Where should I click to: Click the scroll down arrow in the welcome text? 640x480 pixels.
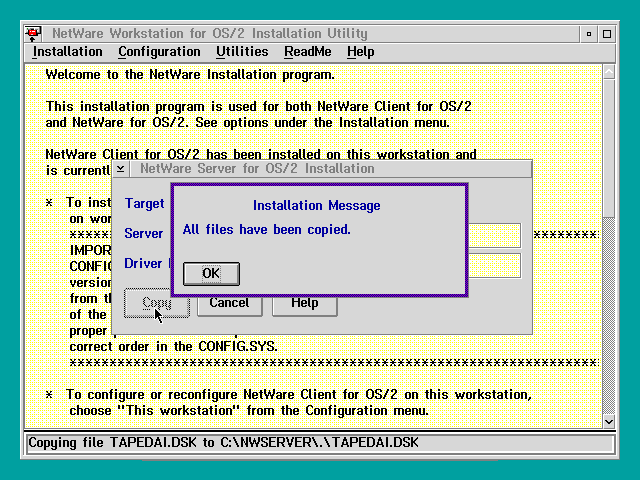point(609,421)
